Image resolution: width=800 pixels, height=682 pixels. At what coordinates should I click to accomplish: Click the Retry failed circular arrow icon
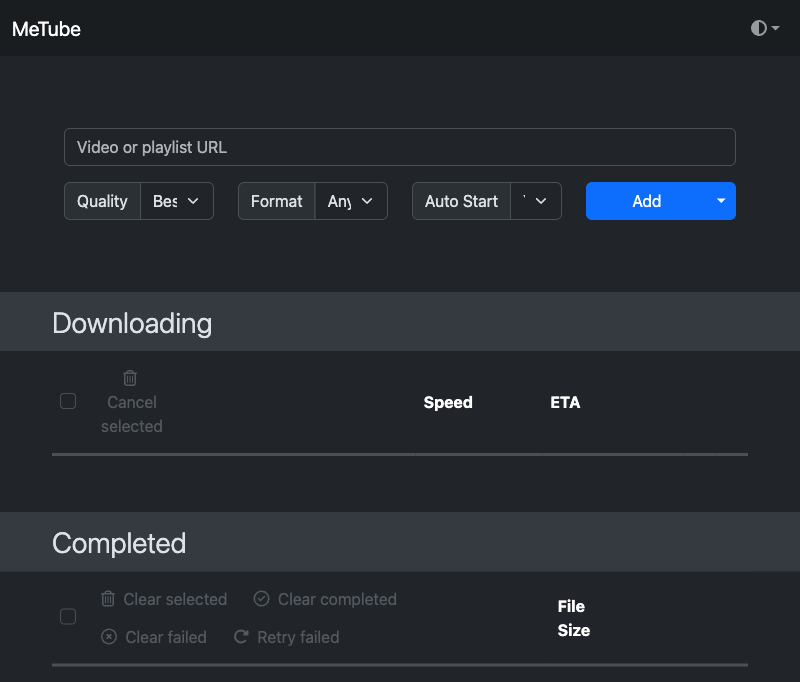pyautogui.click(x=241, y=637)
